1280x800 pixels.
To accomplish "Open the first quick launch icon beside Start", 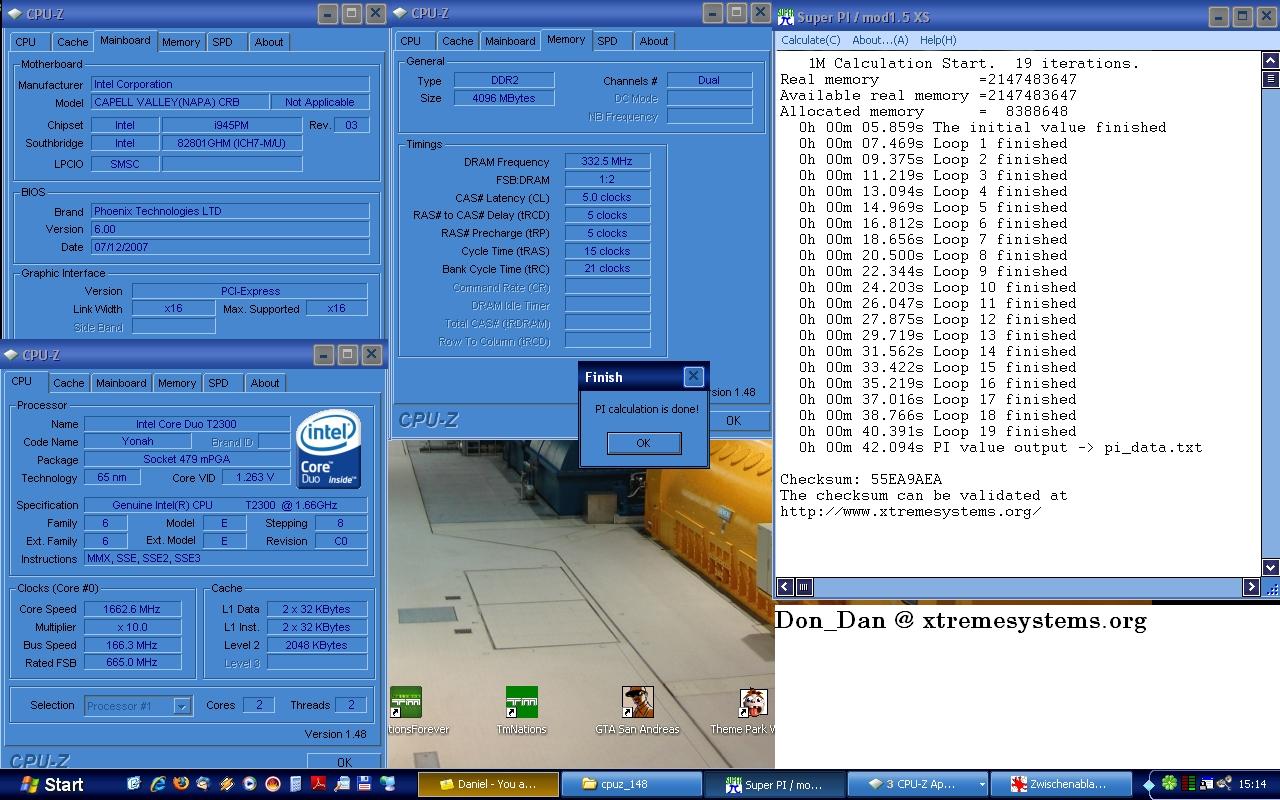I will 133,783.
